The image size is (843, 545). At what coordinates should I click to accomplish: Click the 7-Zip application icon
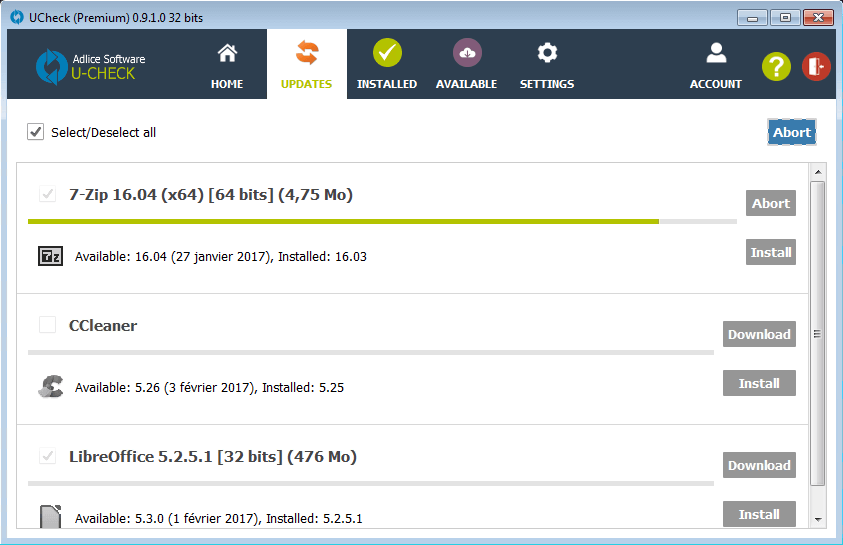50,256
